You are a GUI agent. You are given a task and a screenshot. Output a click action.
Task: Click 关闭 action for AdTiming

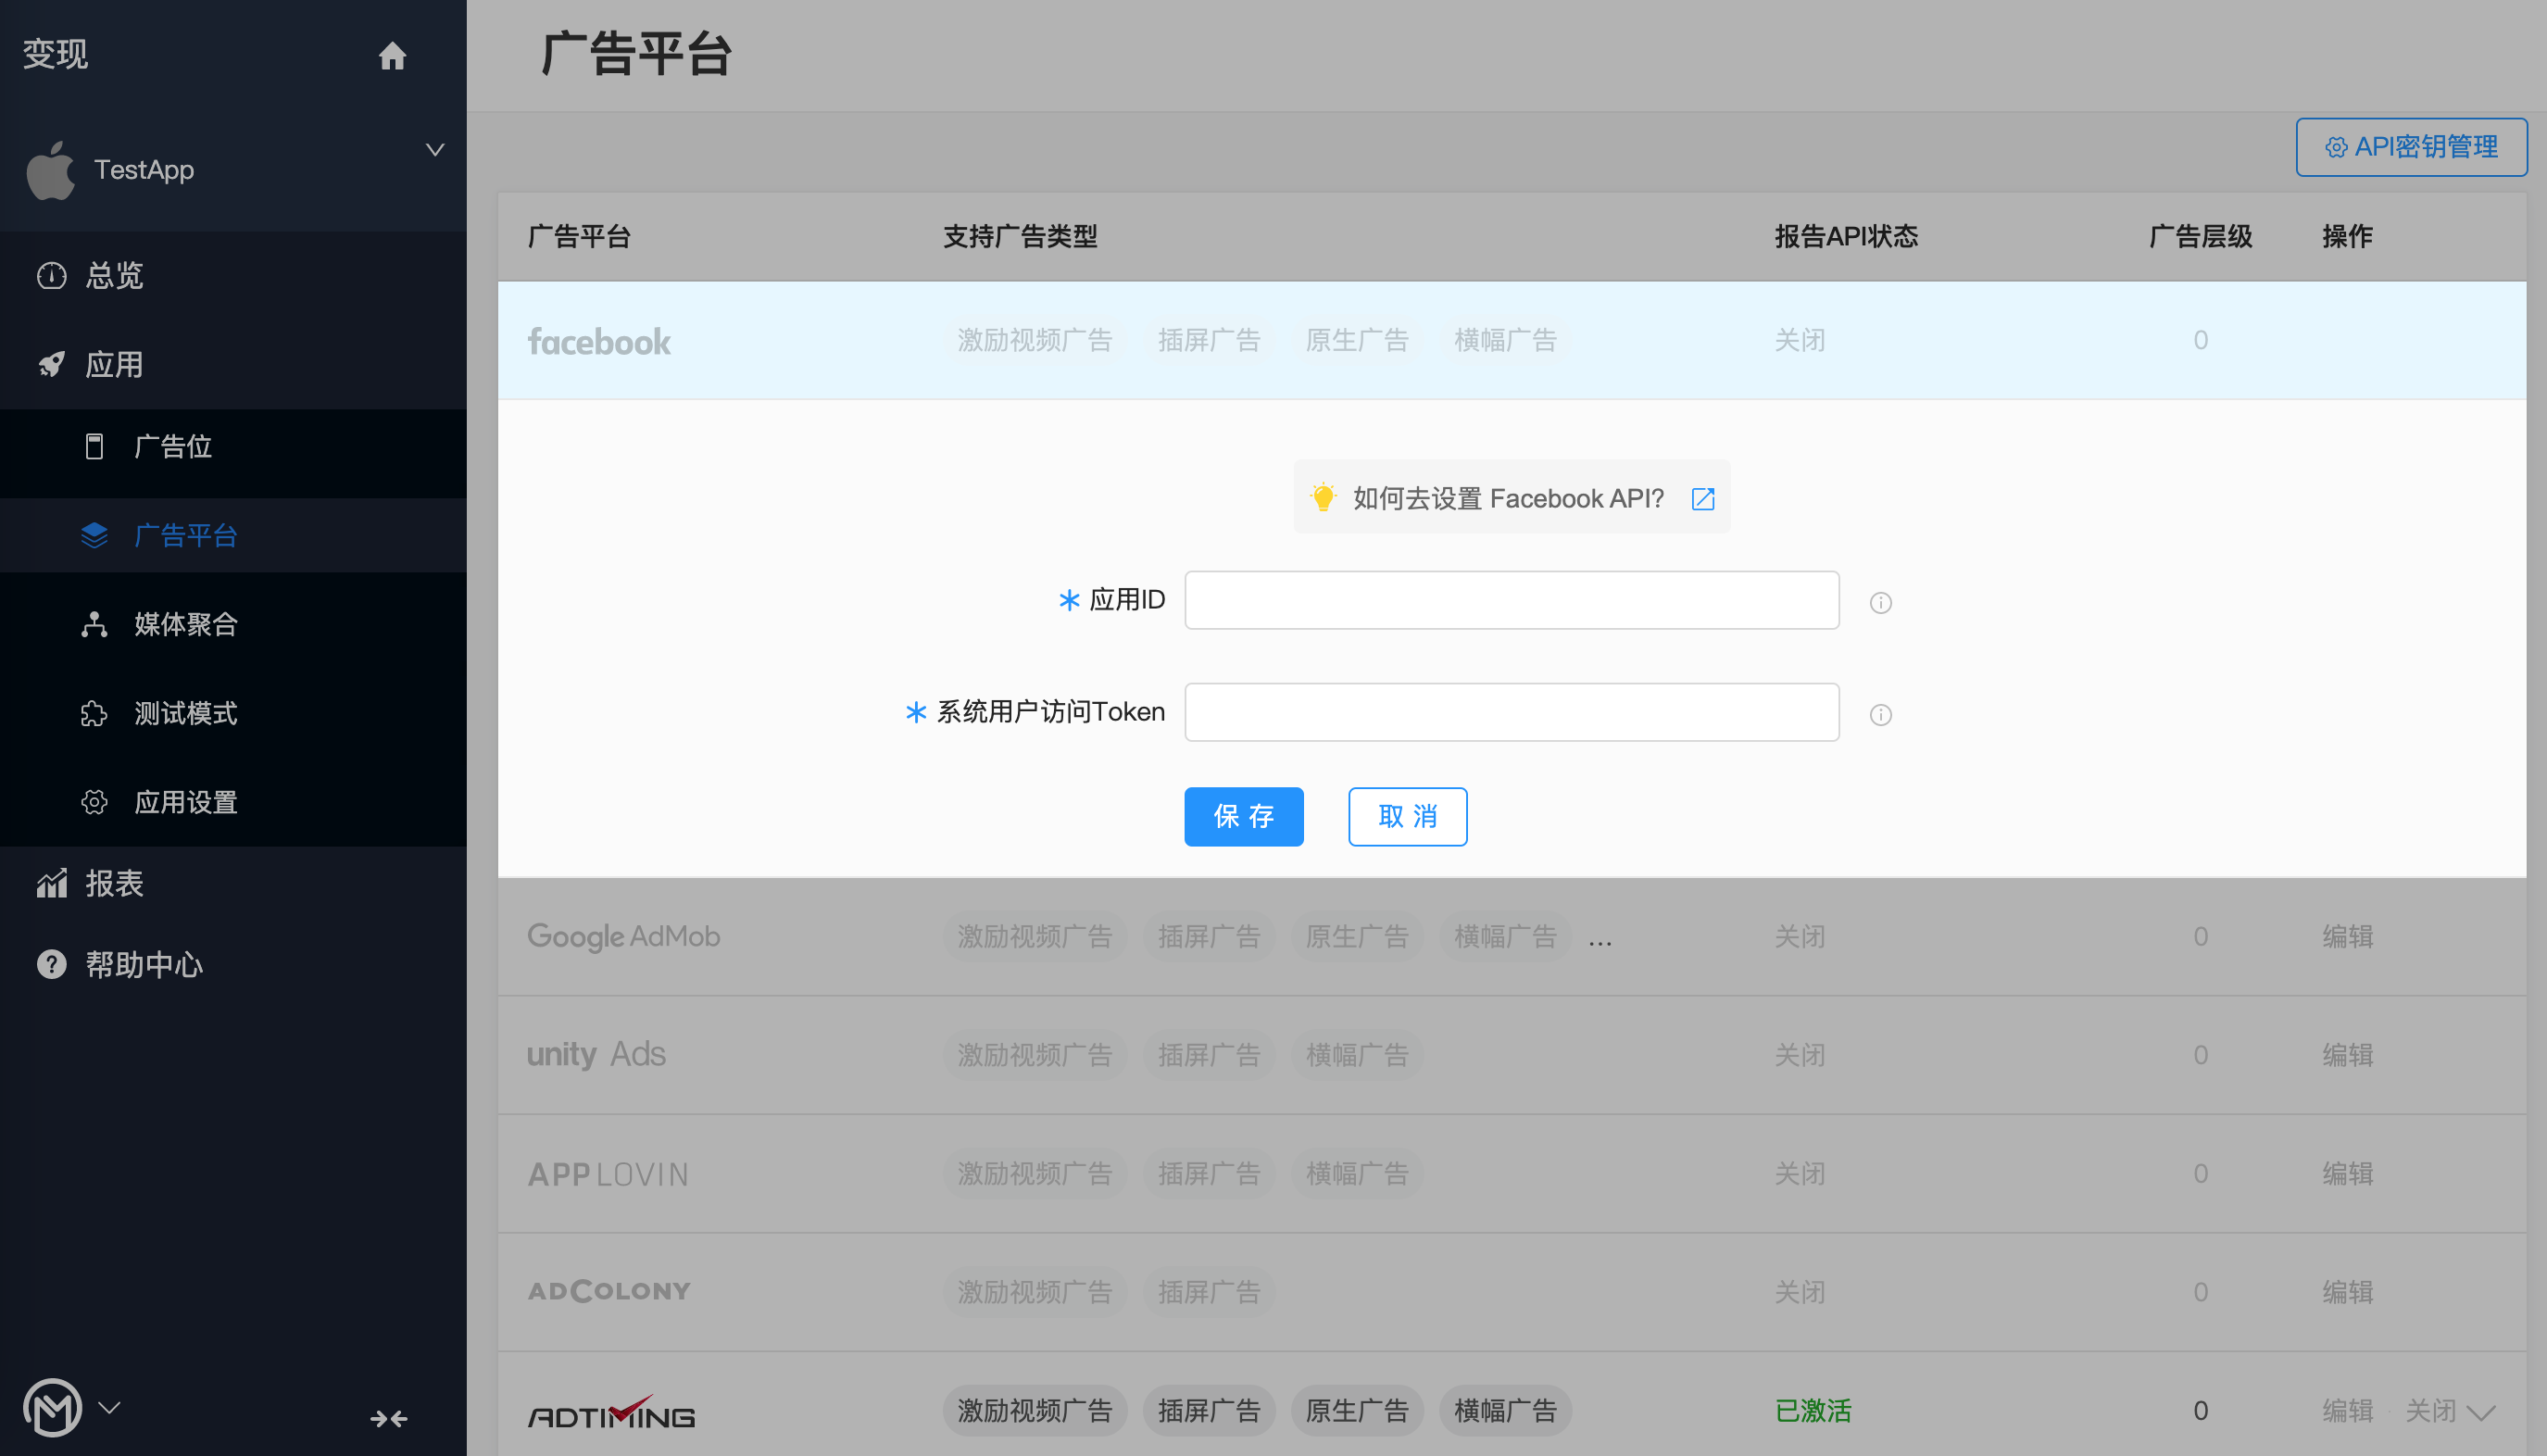[2430, 1410]
